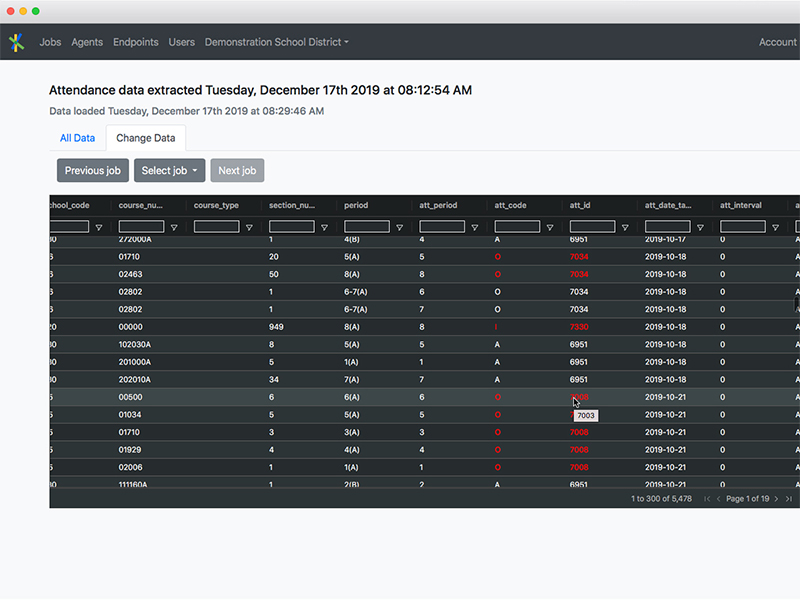
Task: Go to next page of results
Action: [x=776, y=498]
